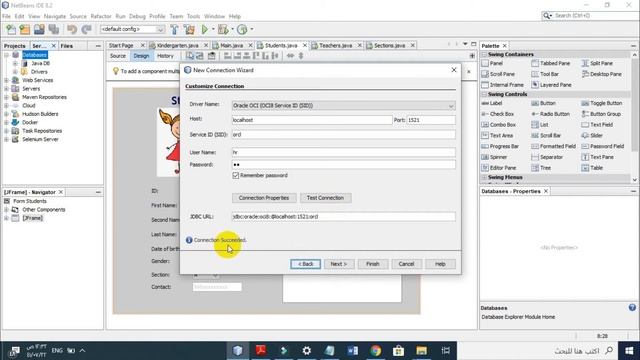
Task: Click the Preview Design icon
Action: (x=211, y=56)
